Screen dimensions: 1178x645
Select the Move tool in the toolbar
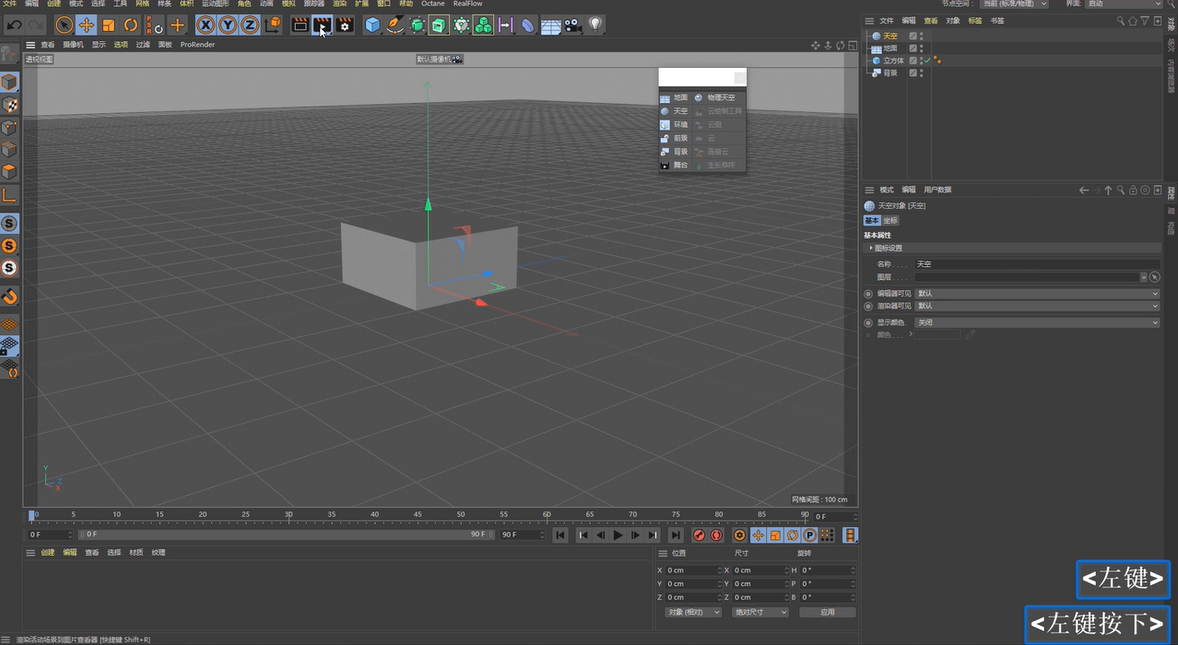(86, 23)
